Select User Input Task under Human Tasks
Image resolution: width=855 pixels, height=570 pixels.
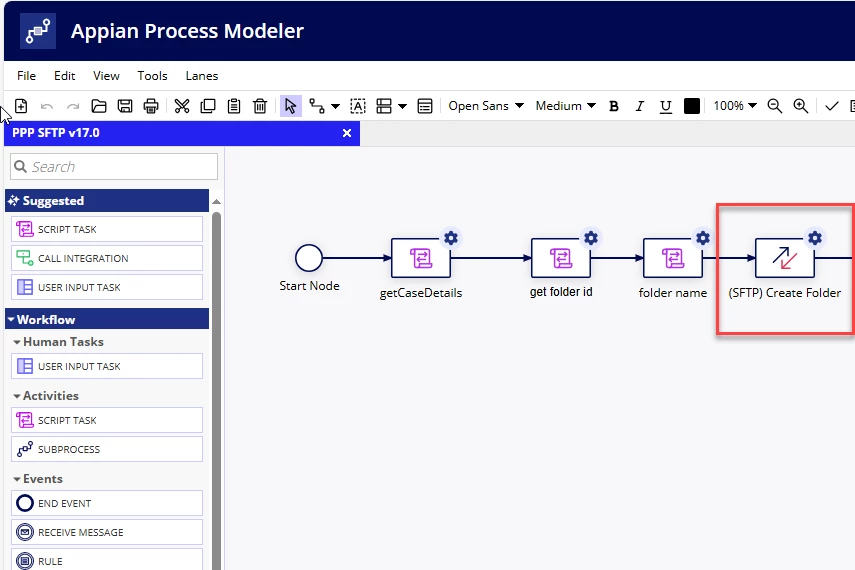[107, 367]
